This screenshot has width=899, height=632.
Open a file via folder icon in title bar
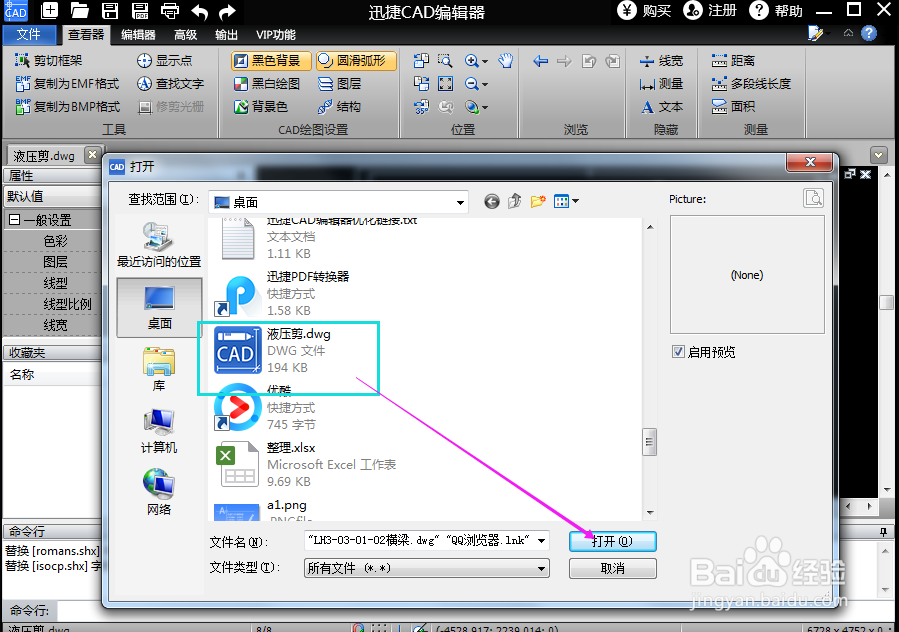point(80,10)
